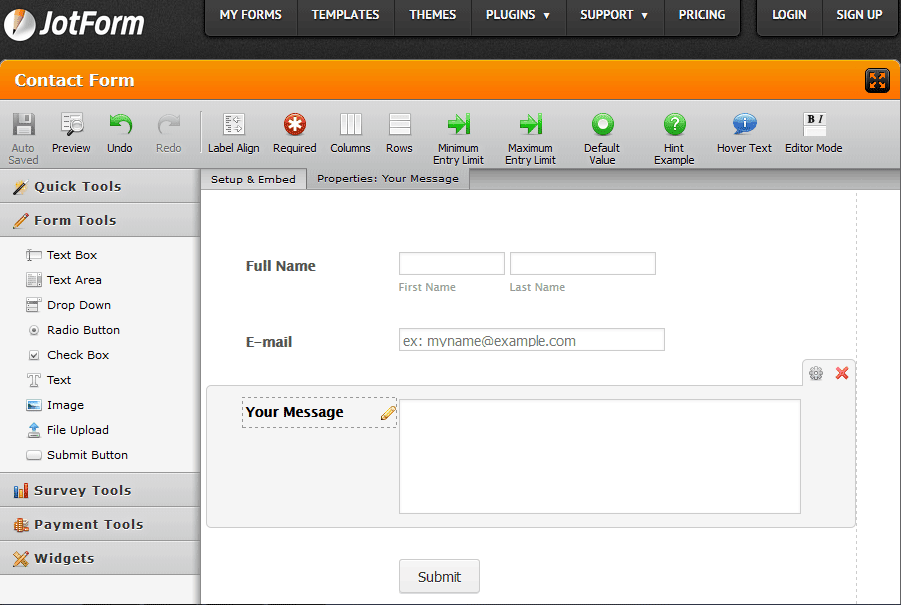Add a Radio Button field
This screenshot has height=605, width=901.
tap(73, 330)
